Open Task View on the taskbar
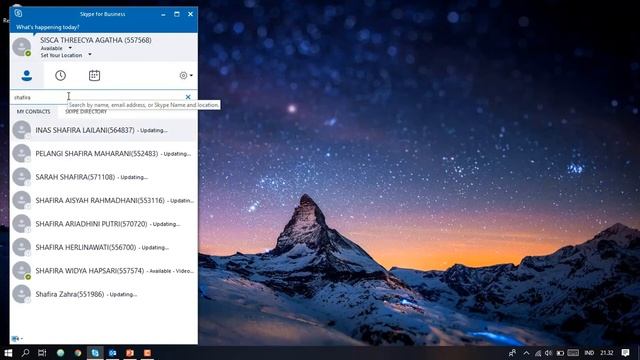 pos(42,353)
